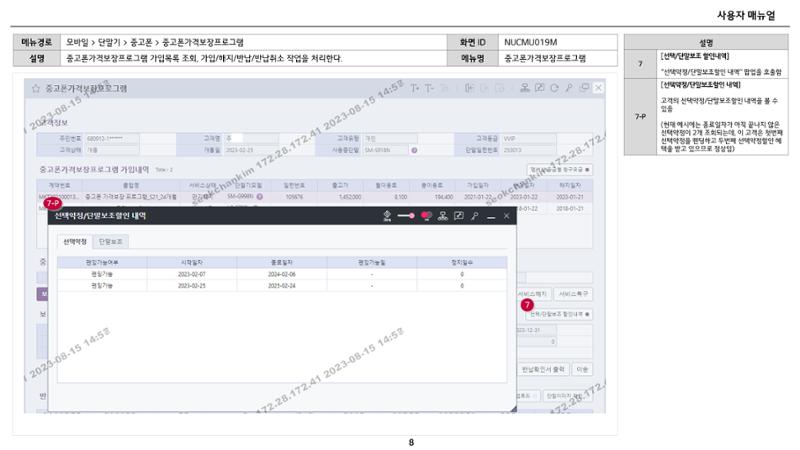Click the 서비스복구 button
Viewport: 800px width, 450px height.
click(573, 294)
